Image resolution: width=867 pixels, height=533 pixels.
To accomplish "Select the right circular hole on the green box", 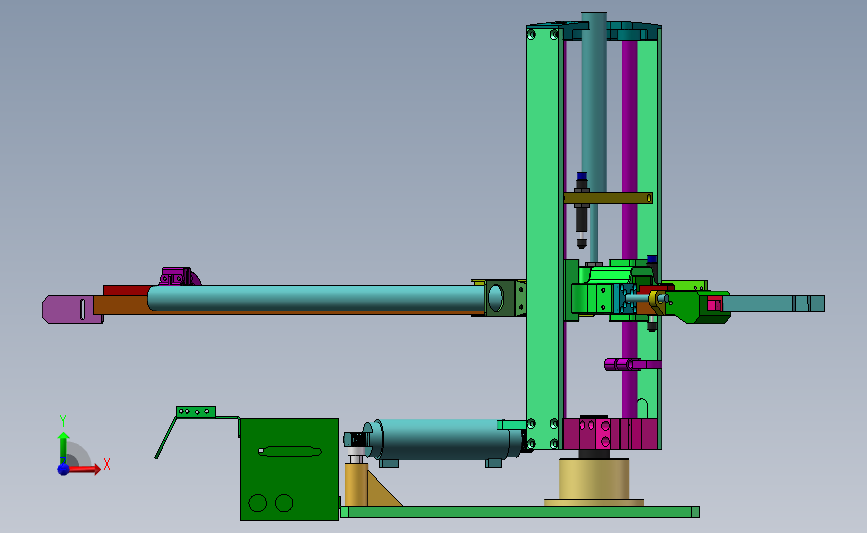I will [284, 503].
